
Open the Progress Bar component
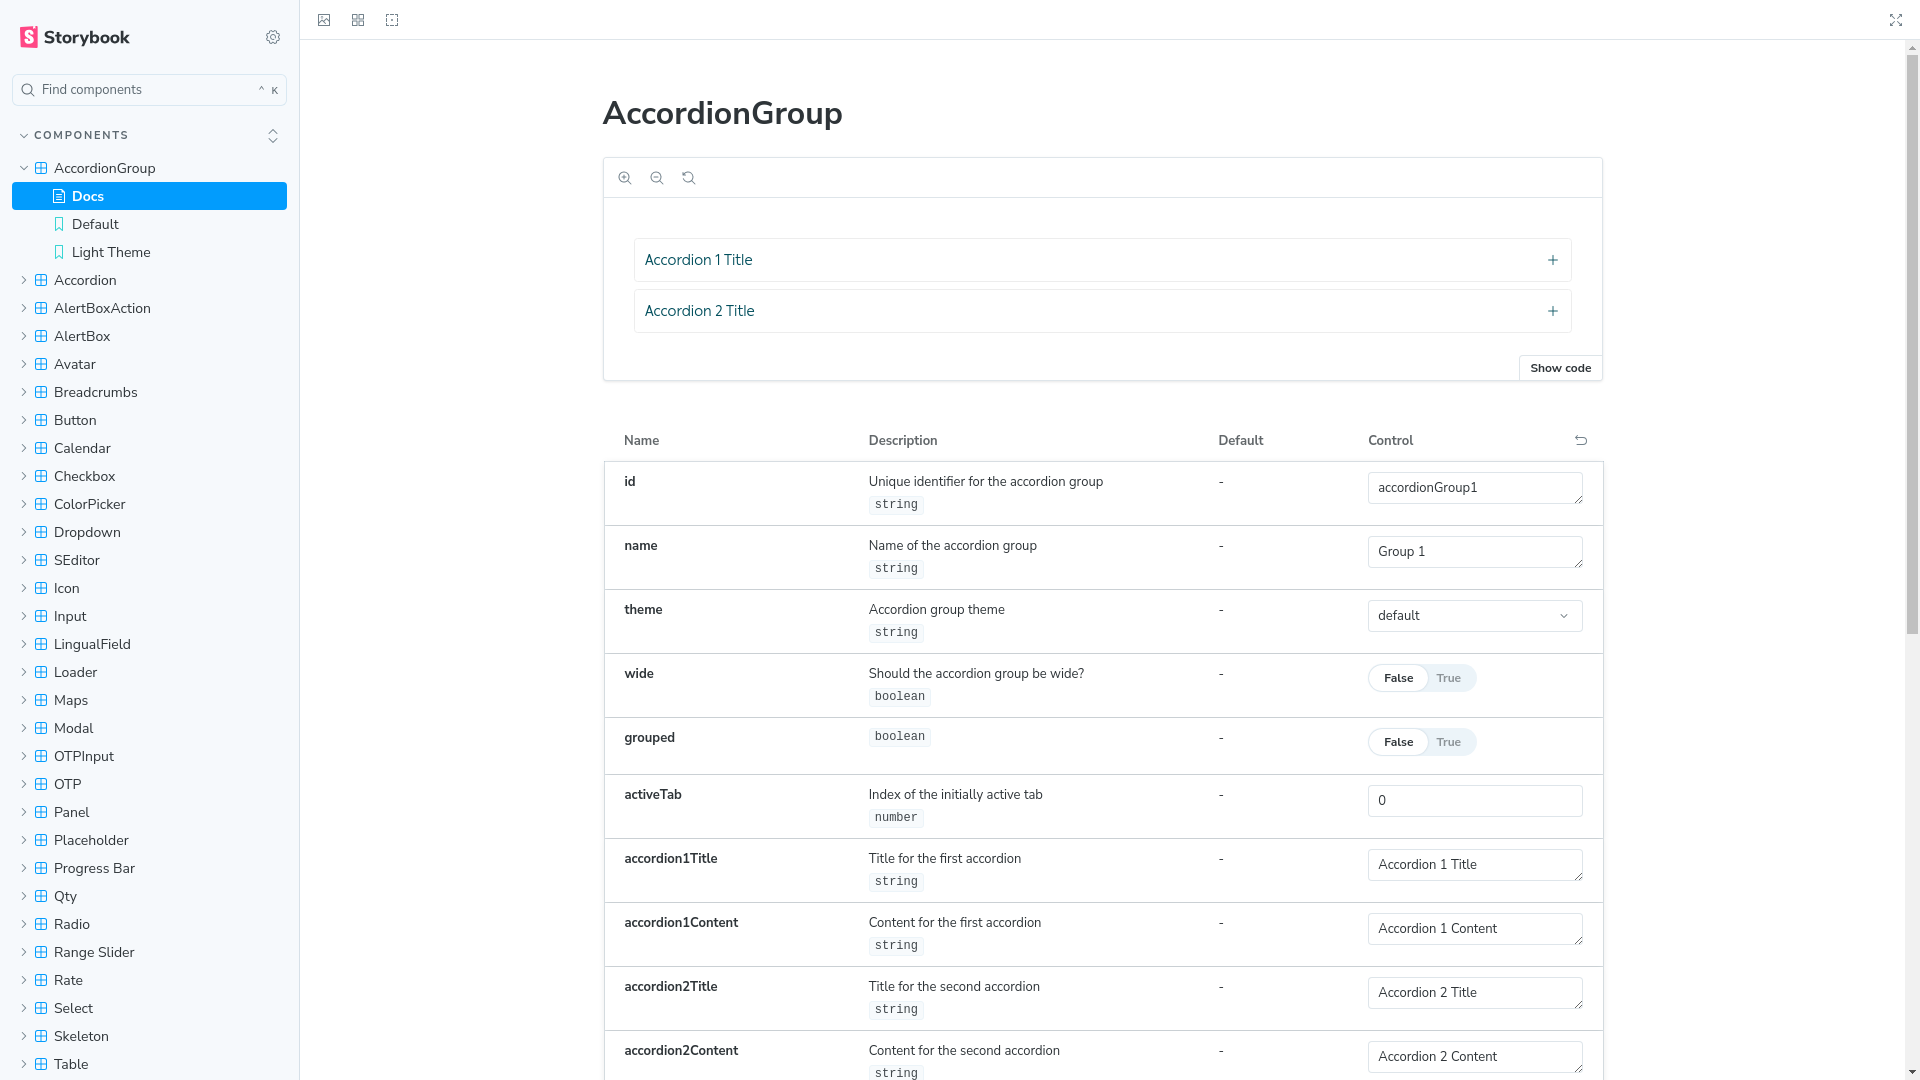(x=149, y=868)
